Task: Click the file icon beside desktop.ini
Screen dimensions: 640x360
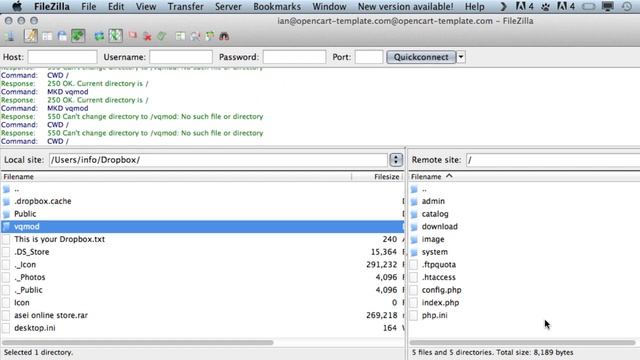Action: coord(7,328)
